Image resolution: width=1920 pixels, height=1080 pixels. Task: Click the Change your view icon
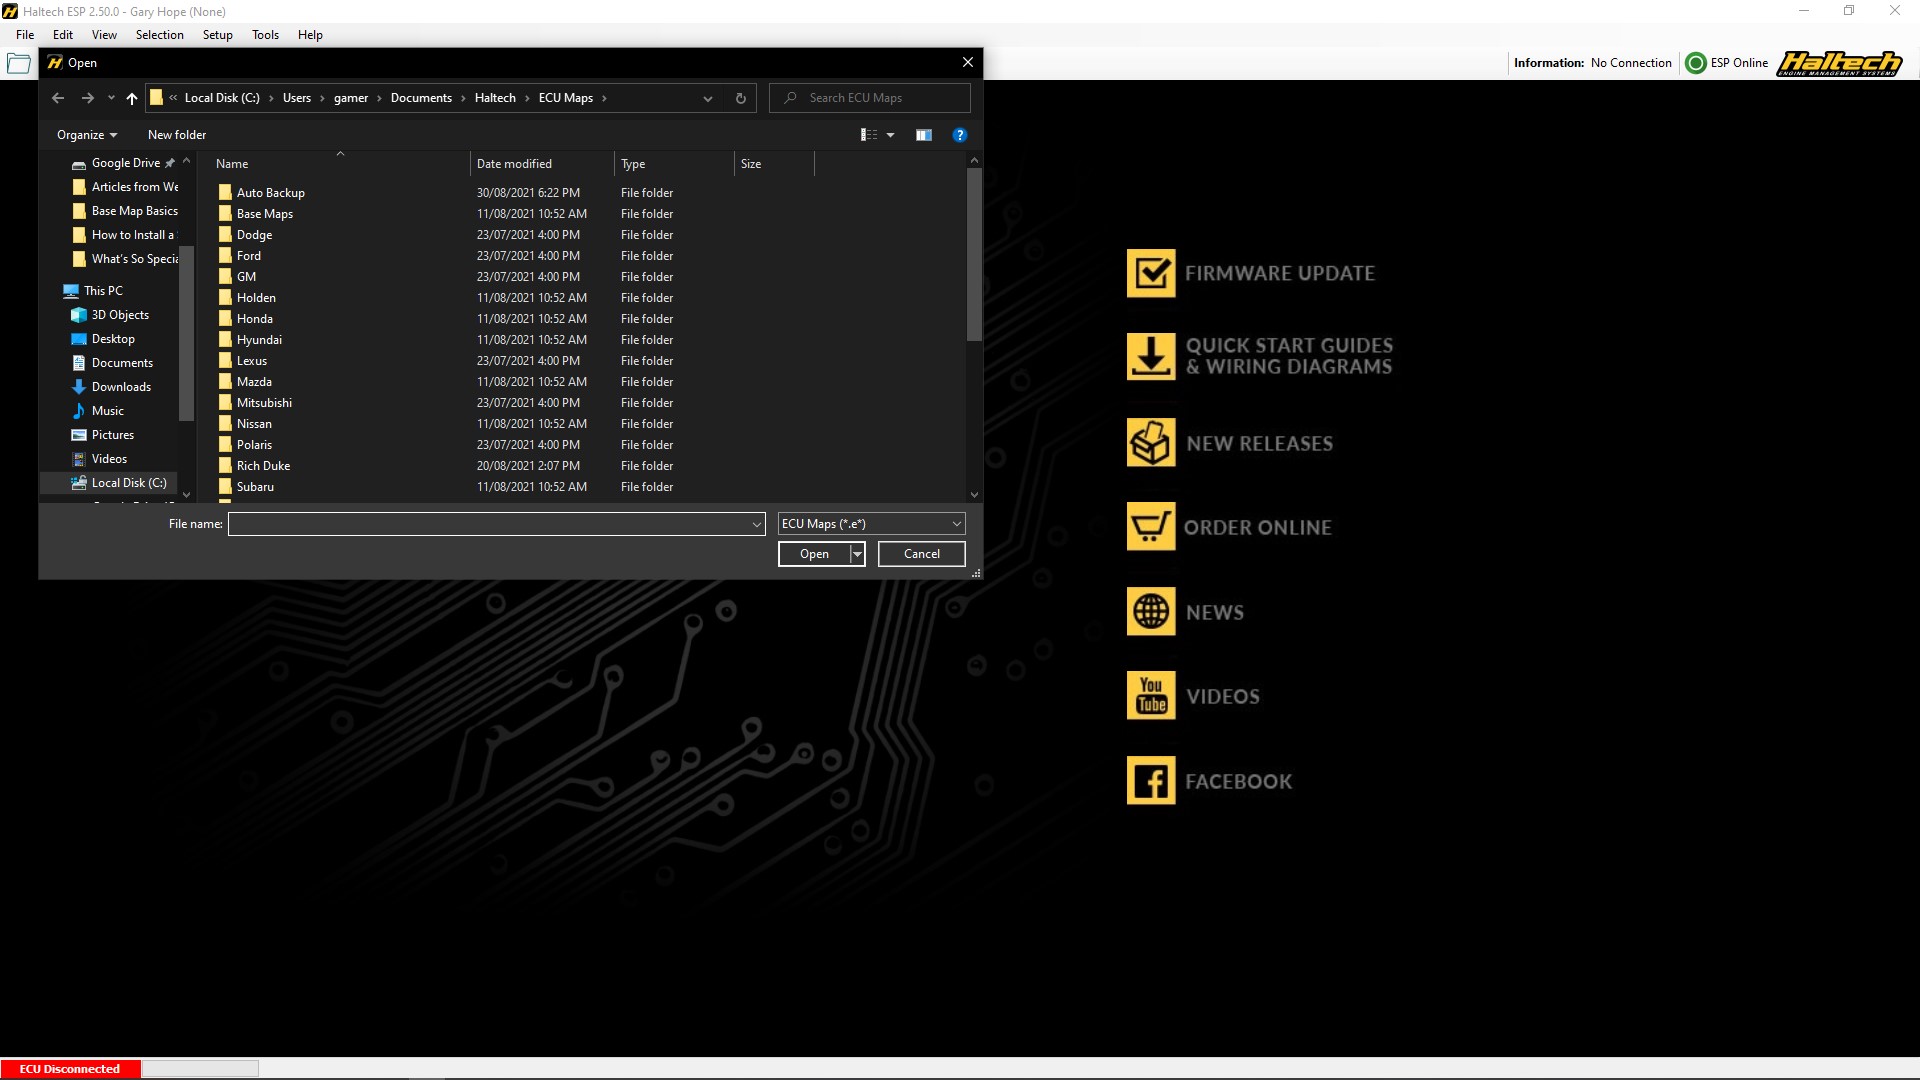(869, 135)
